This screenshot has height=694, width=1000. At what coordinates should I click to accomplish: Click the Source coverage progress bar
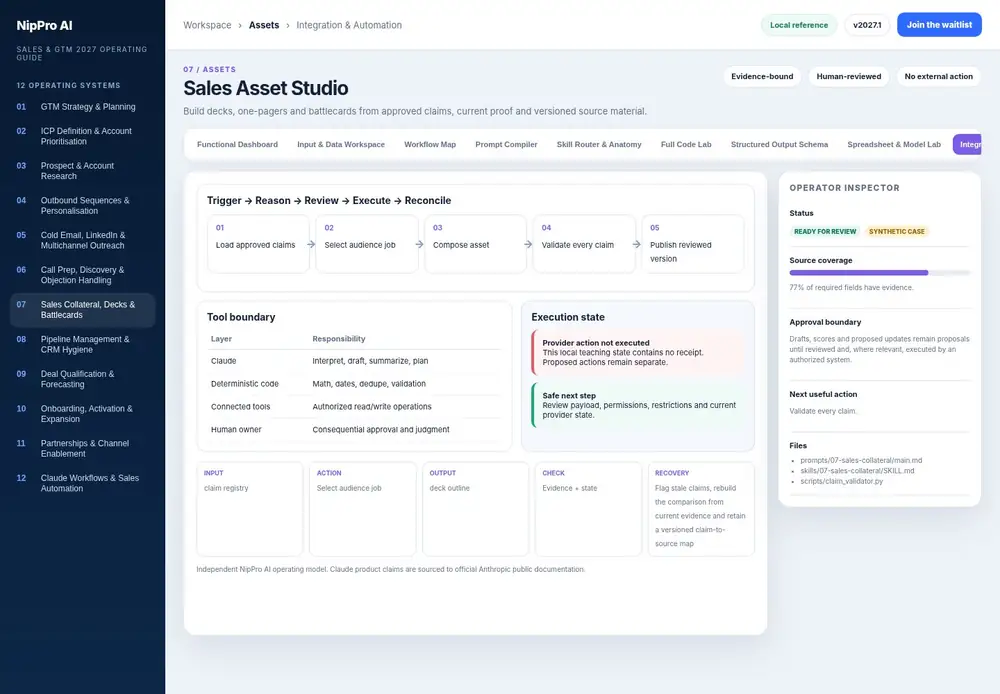pos(879,273)
